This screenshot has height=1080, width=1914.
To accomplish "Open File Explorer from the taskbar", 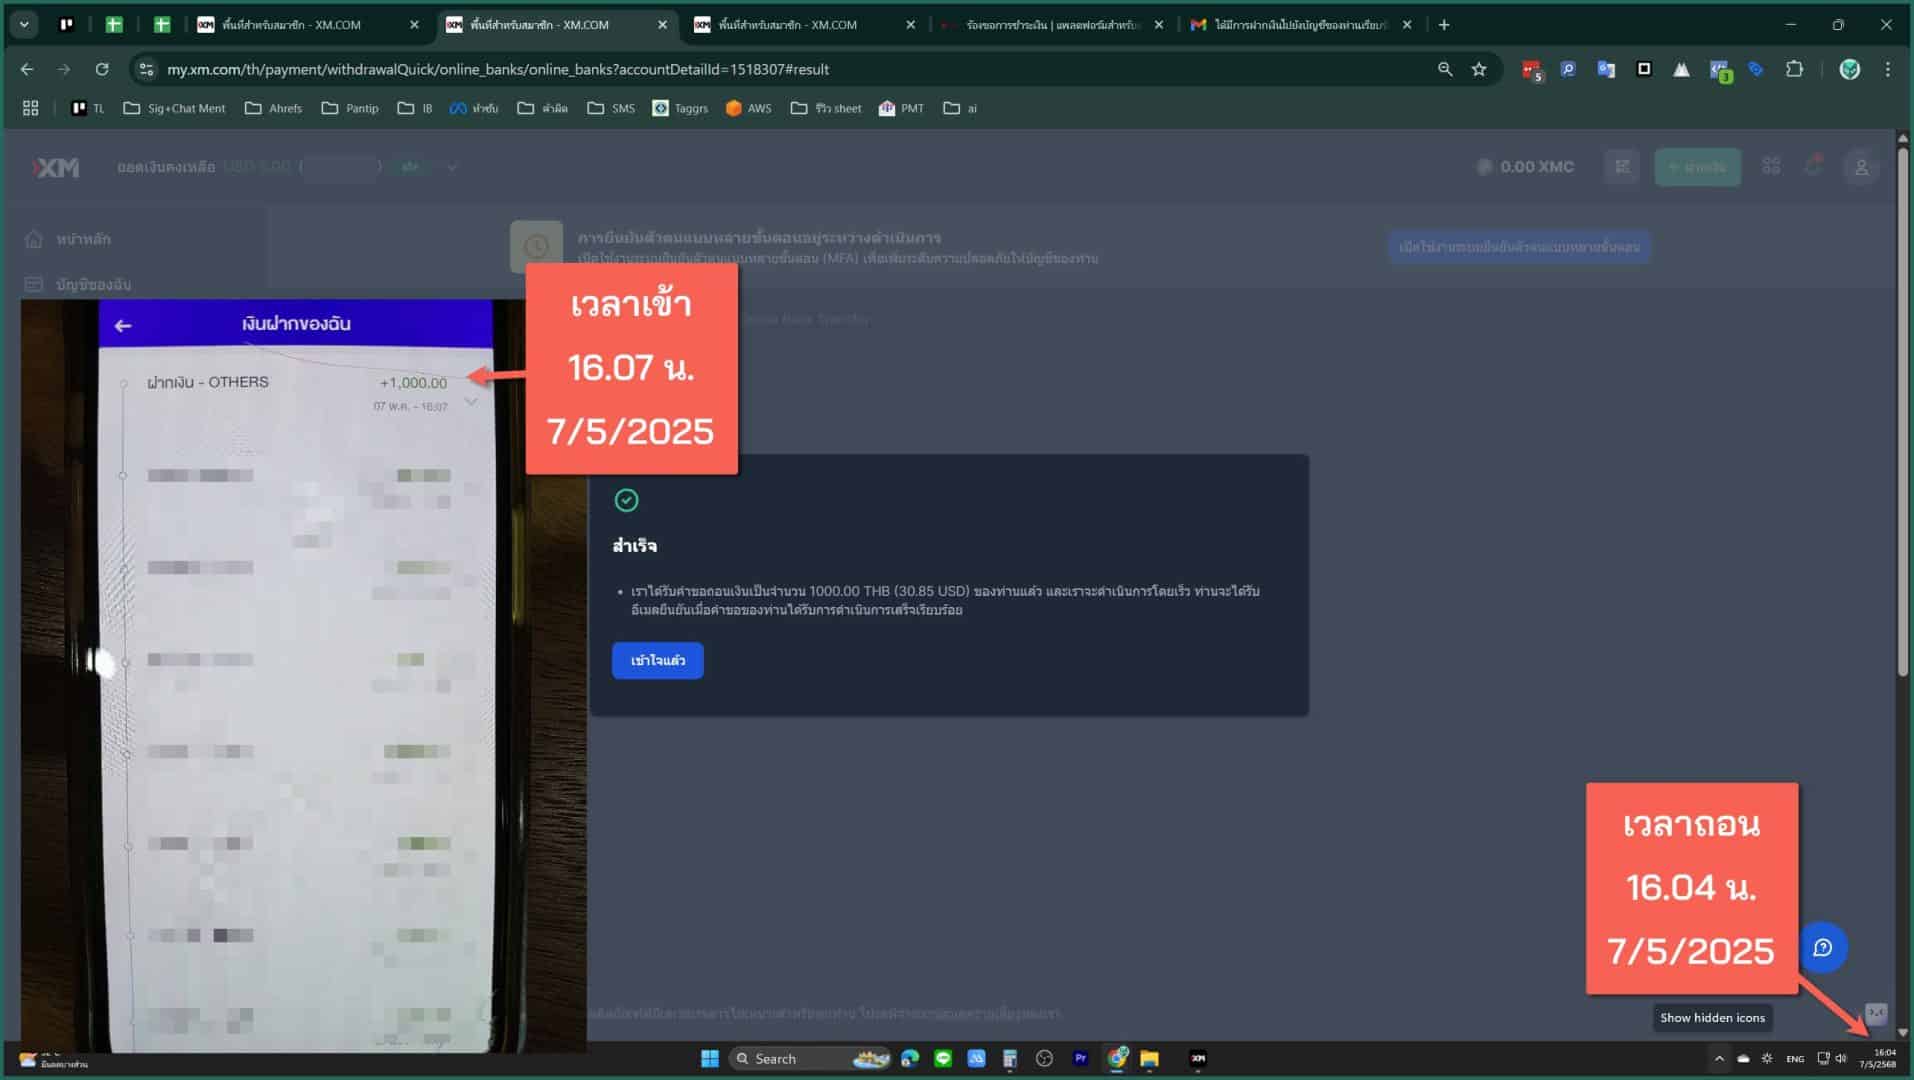I will click(1149, 1058).
